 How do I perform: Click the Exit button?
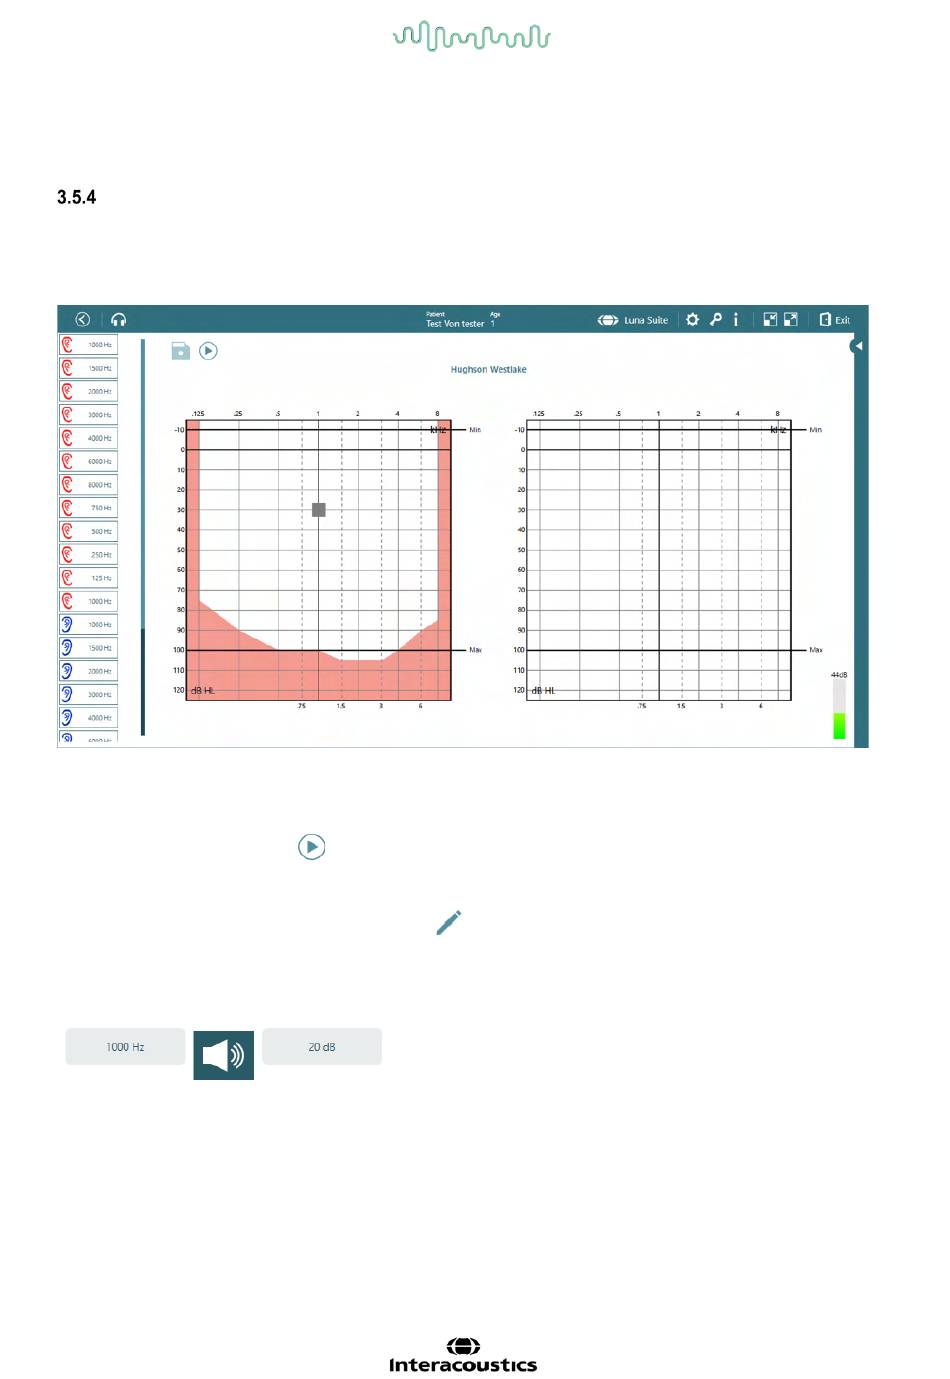(835, 320)
